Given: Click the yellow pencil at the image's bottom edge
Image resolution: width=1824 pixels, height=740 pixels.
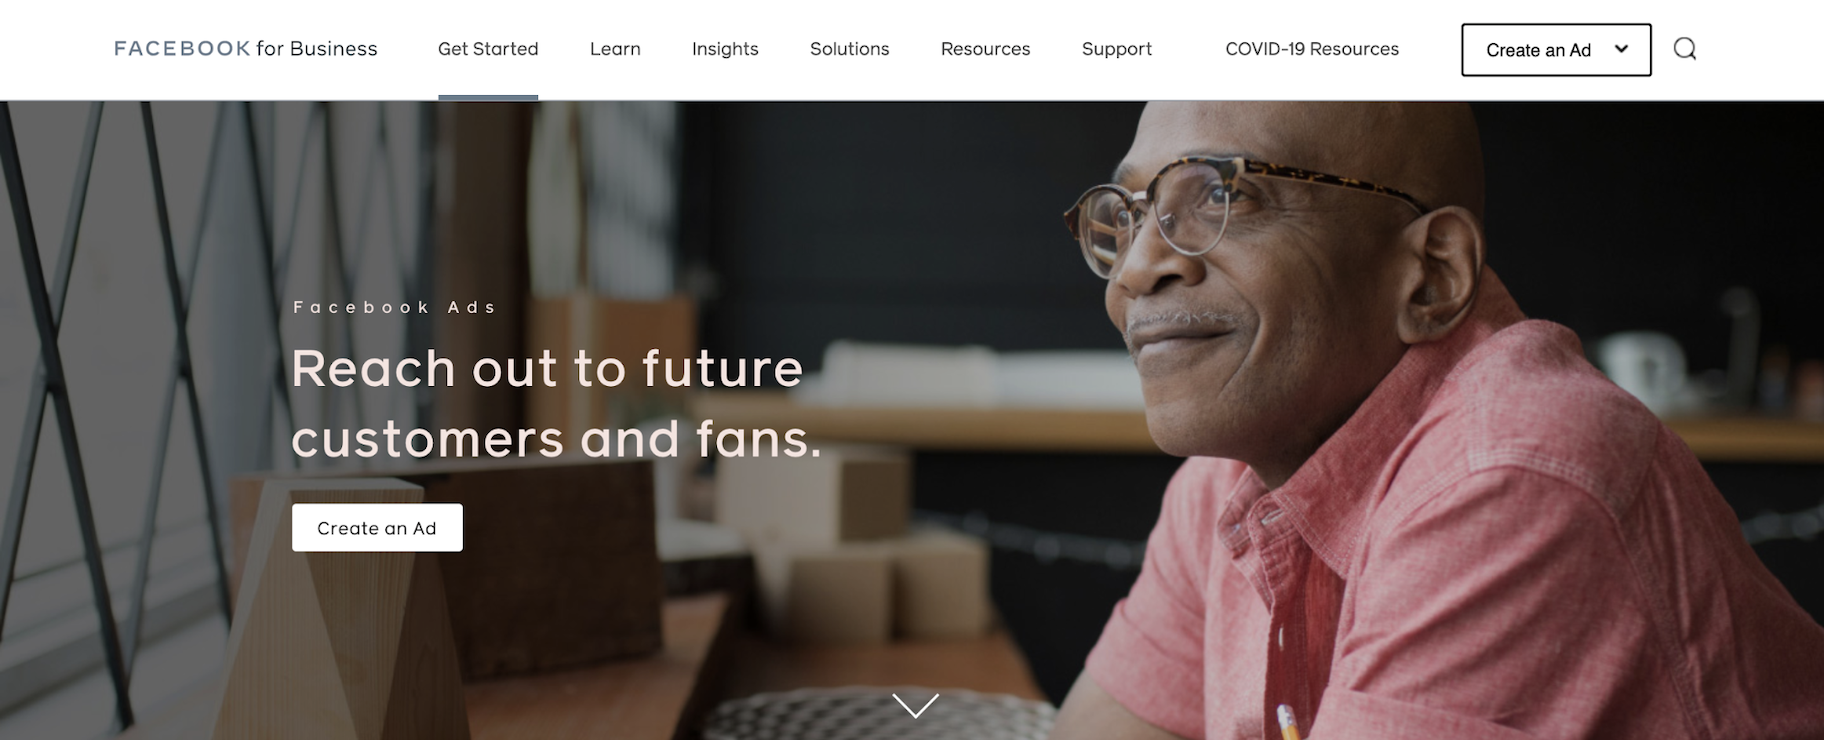Looking at the screenshot, I should 1289,722.
